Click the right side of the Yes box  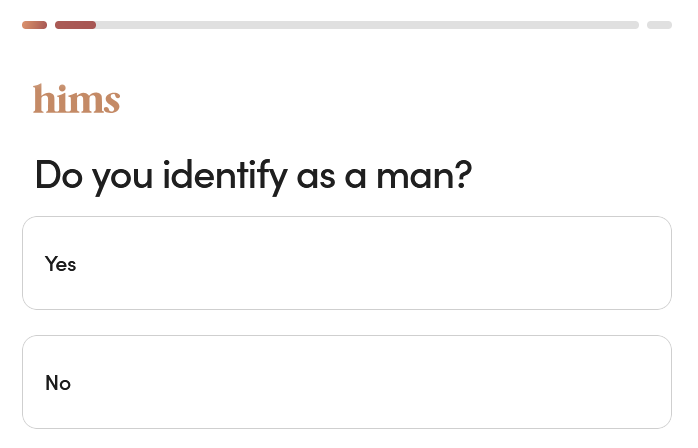pos(620,263)
